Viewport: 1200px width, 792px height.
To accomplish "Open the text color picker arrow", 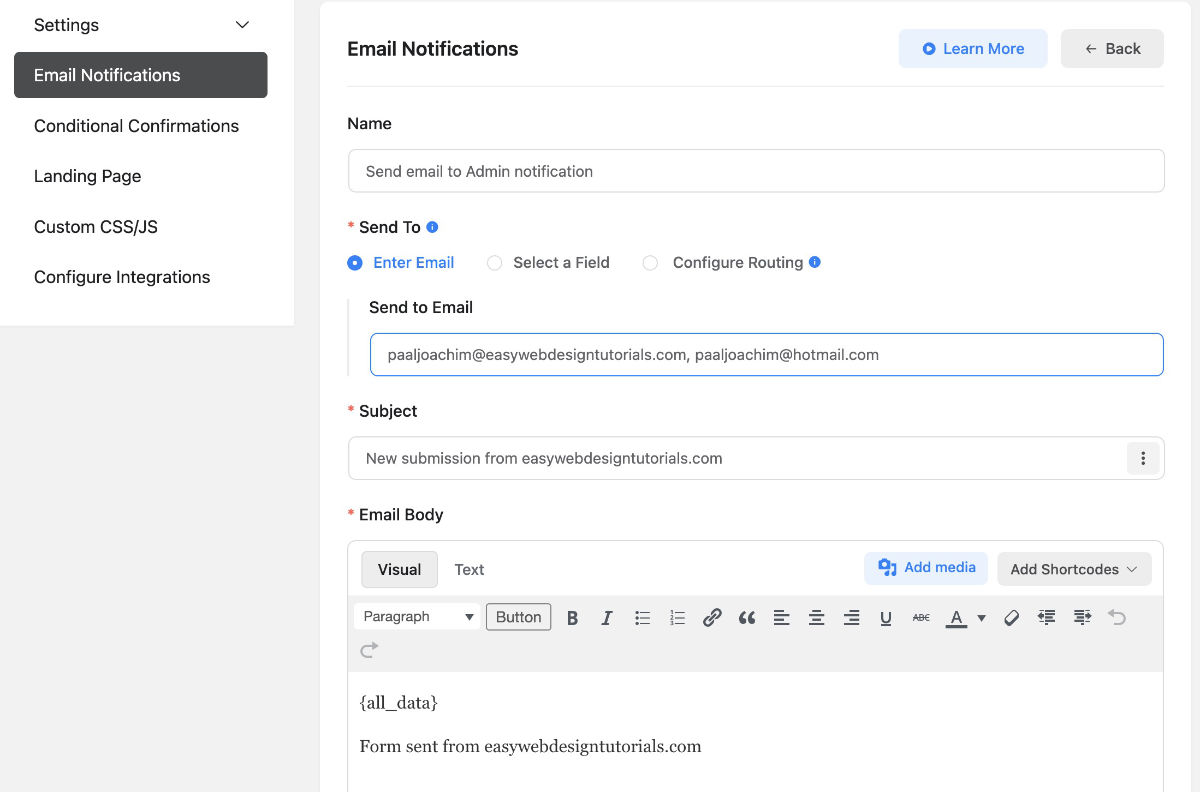I will (x=981, y=618).
